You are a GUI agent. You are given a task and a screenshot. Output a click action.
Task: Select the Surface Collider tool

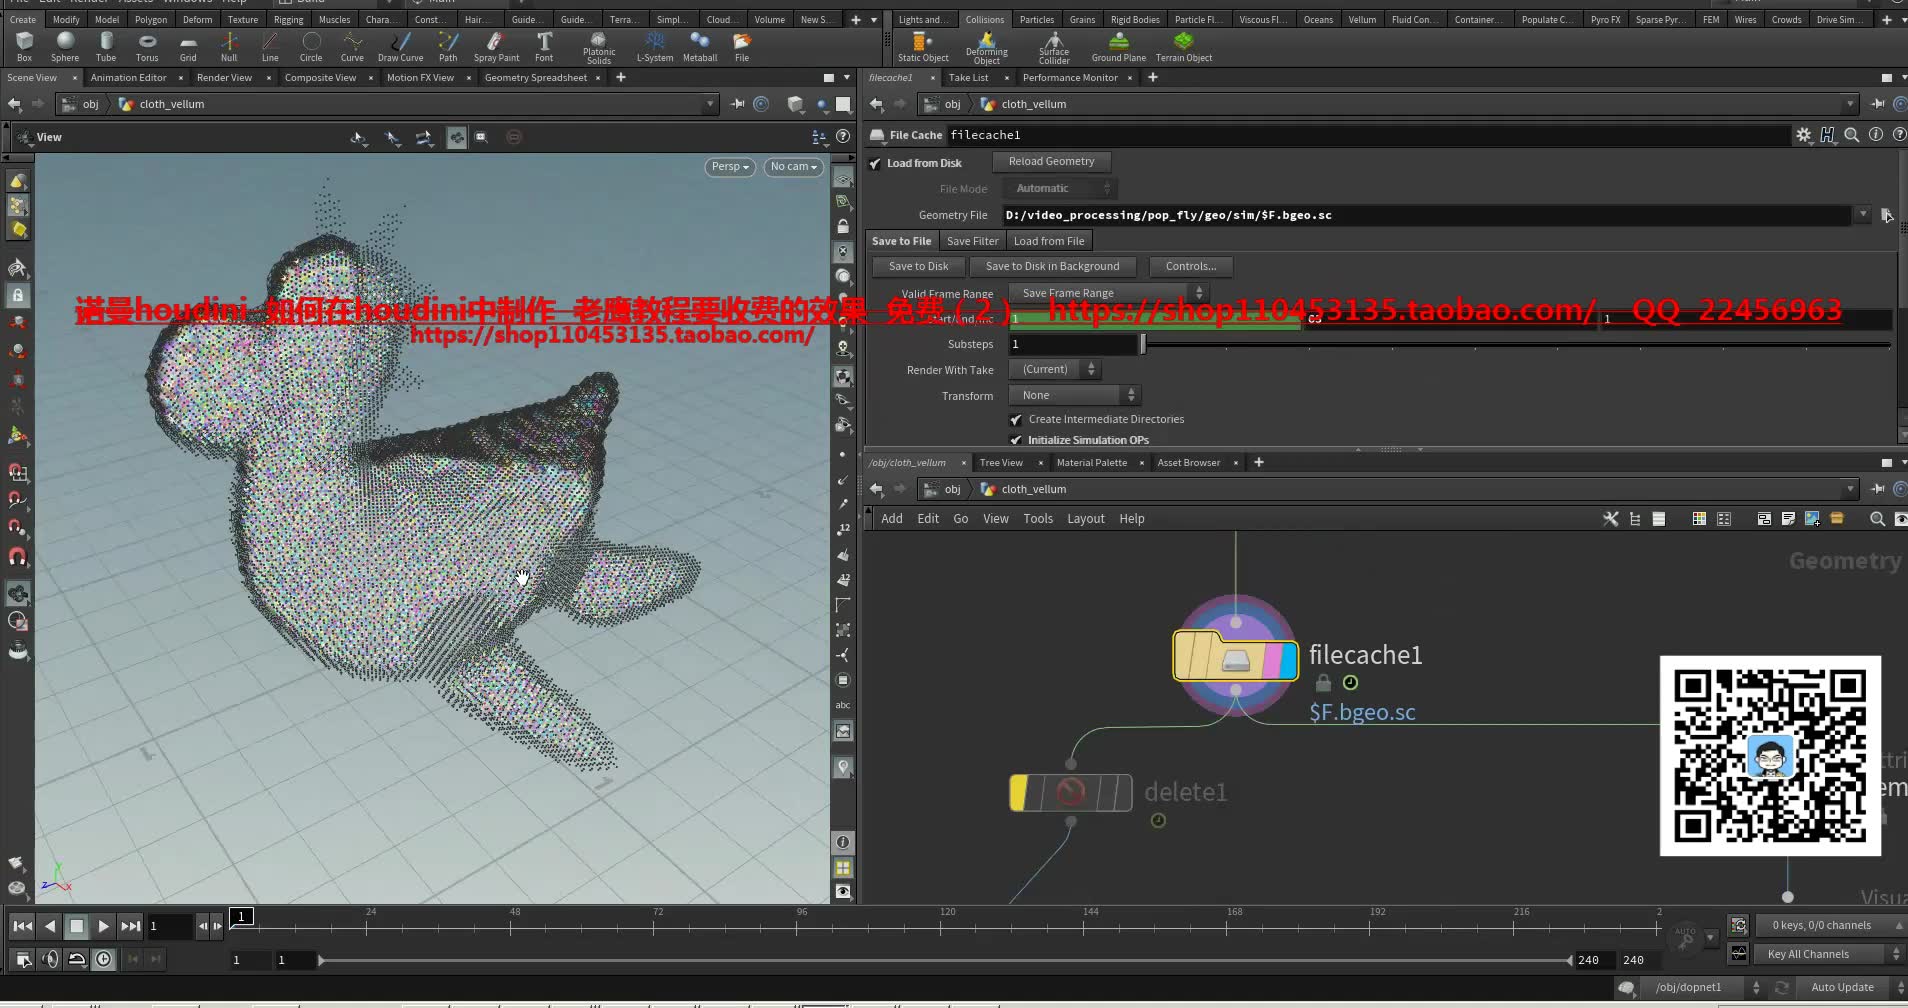1054,47
